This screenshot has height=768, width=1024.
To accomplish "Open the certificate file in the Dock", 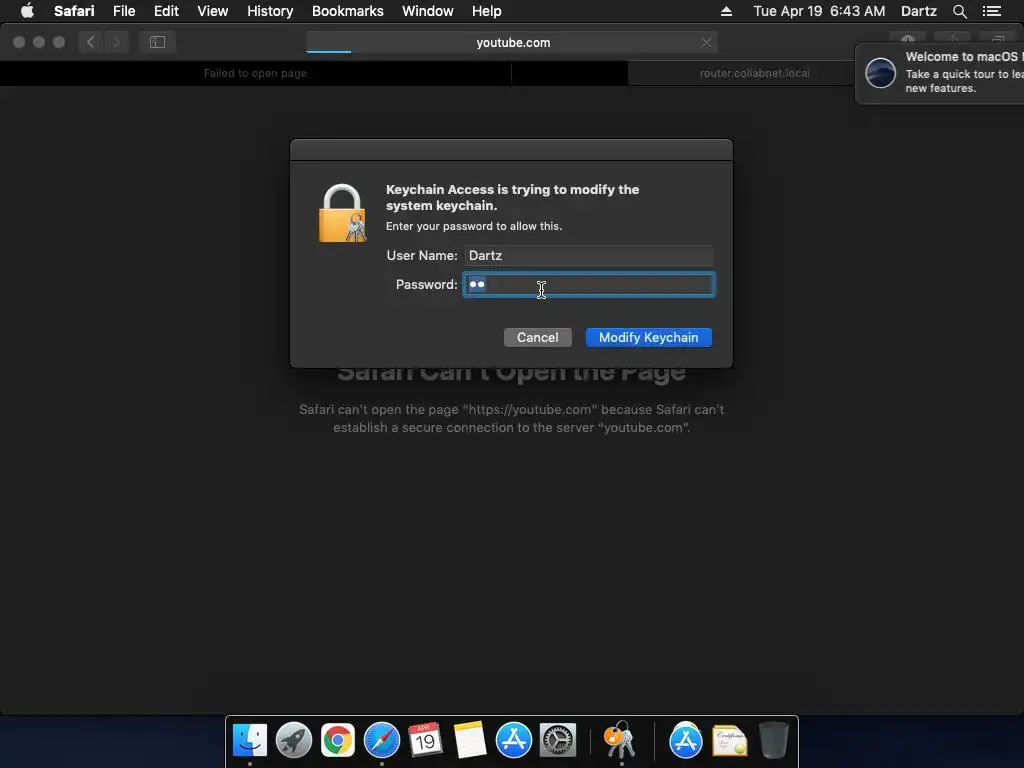I will tap(729, 741).
